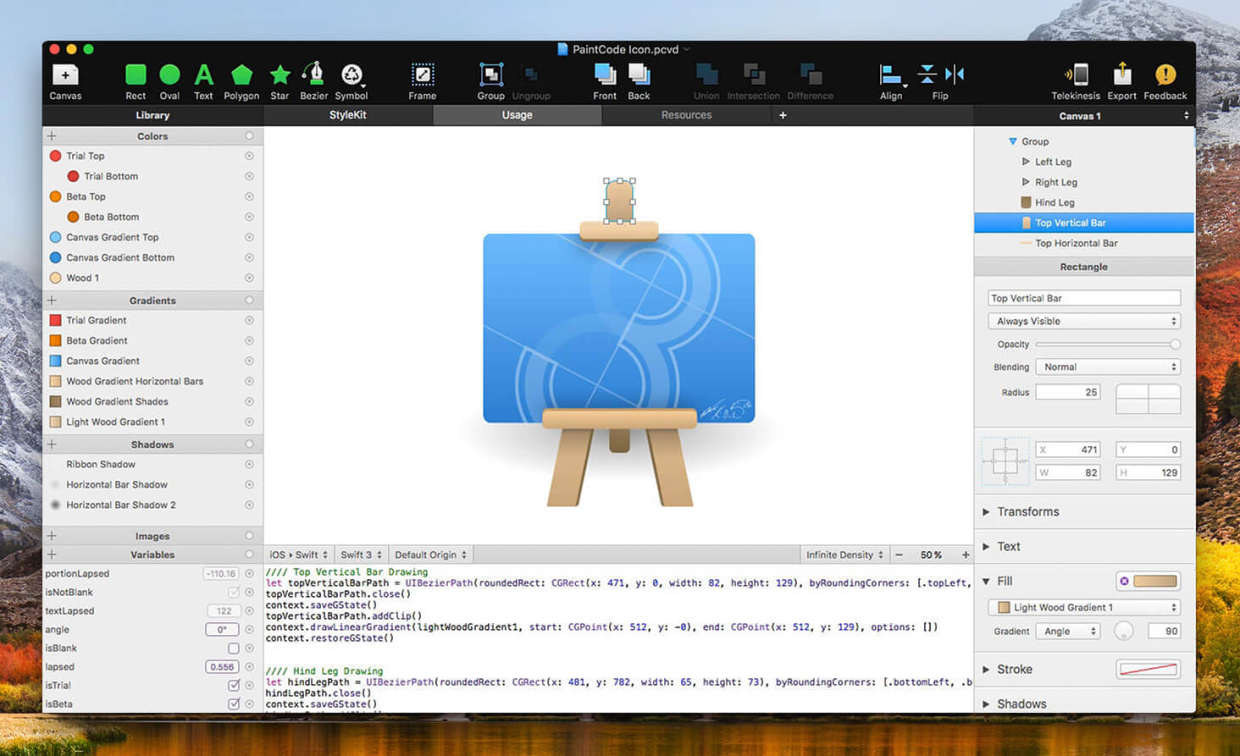Open the Align options
The height and width of the screenshot is (756, 1240).
tap(891, 81)
